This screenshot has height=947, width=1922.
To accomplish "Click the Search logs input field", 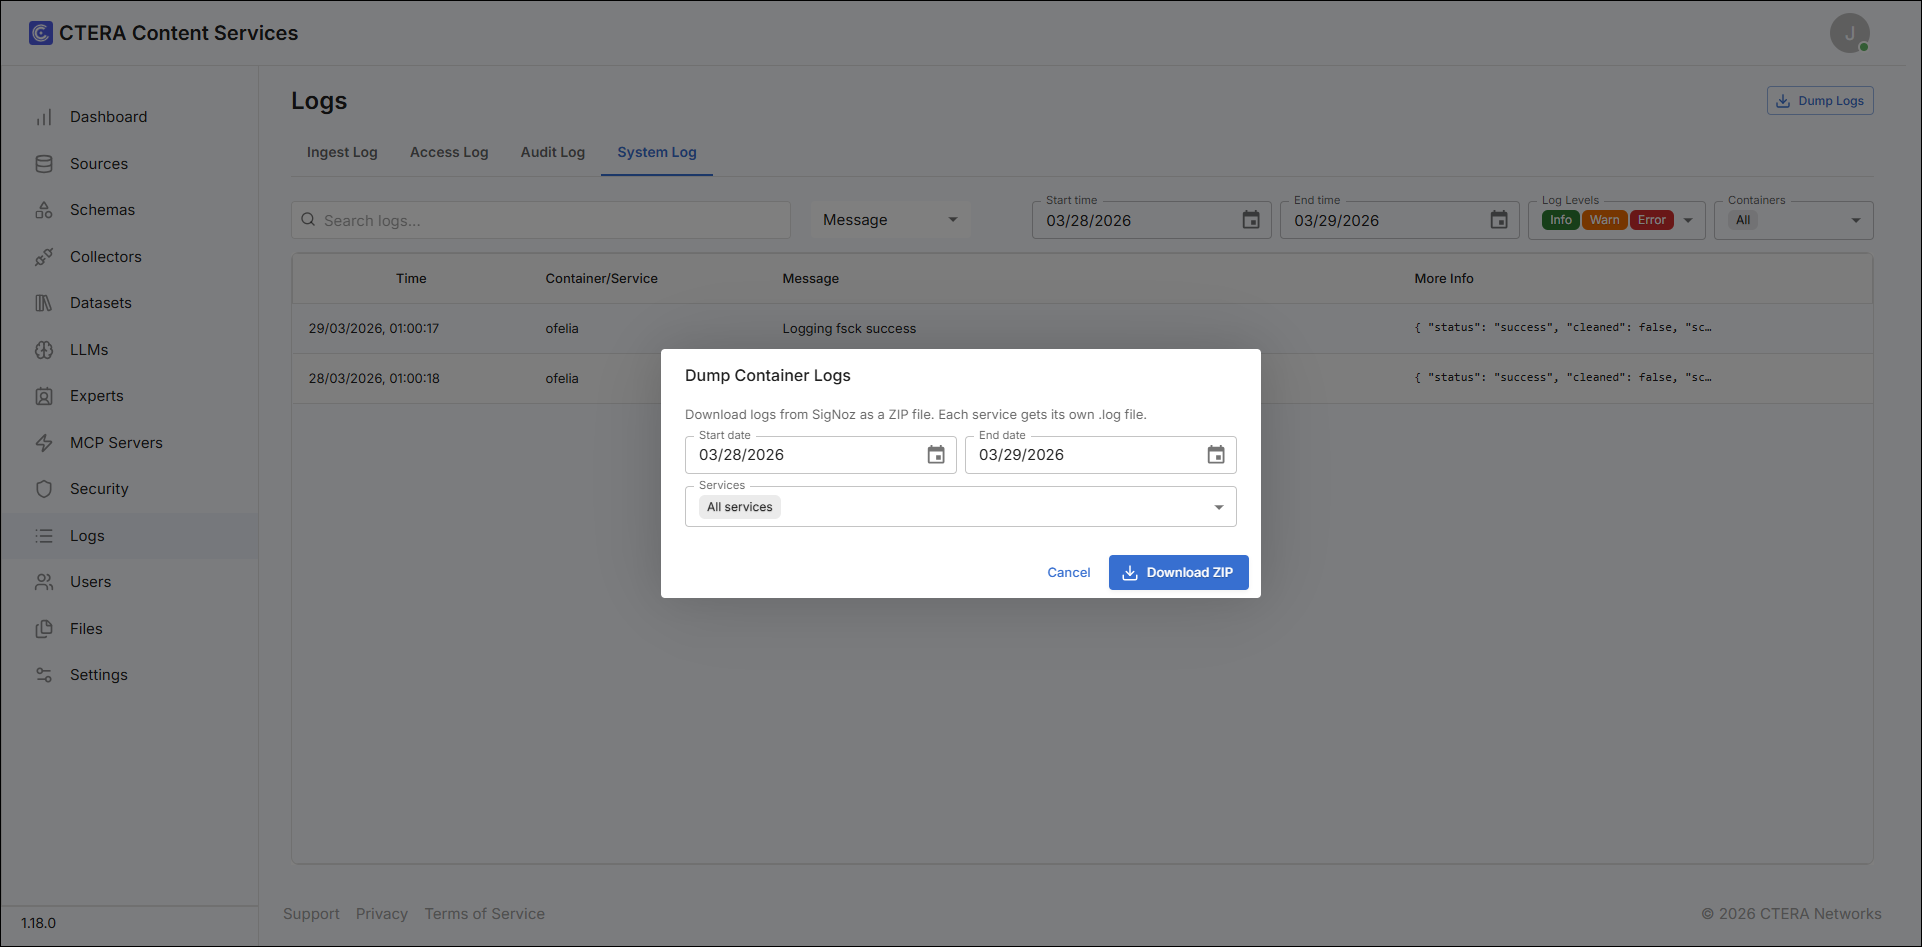I will click(541, 220).
